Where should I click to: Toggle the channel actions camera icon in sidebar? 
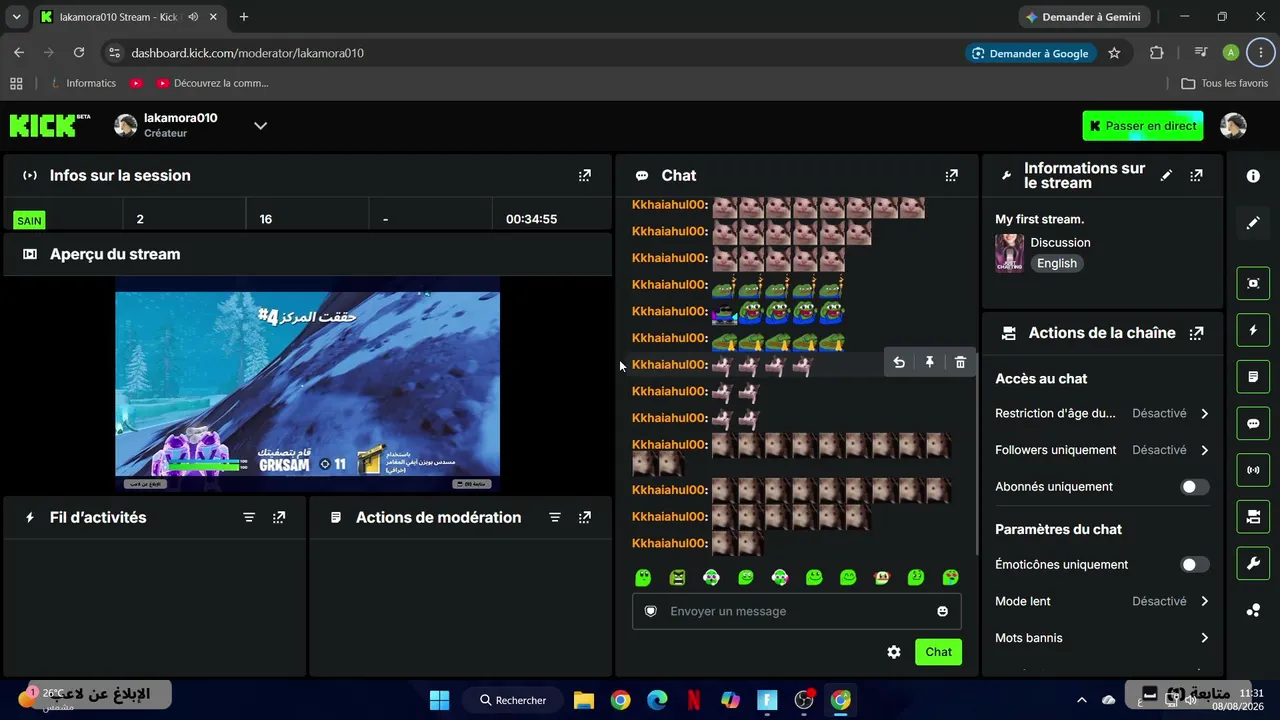pyautogui.click(x=1253, y=517)
